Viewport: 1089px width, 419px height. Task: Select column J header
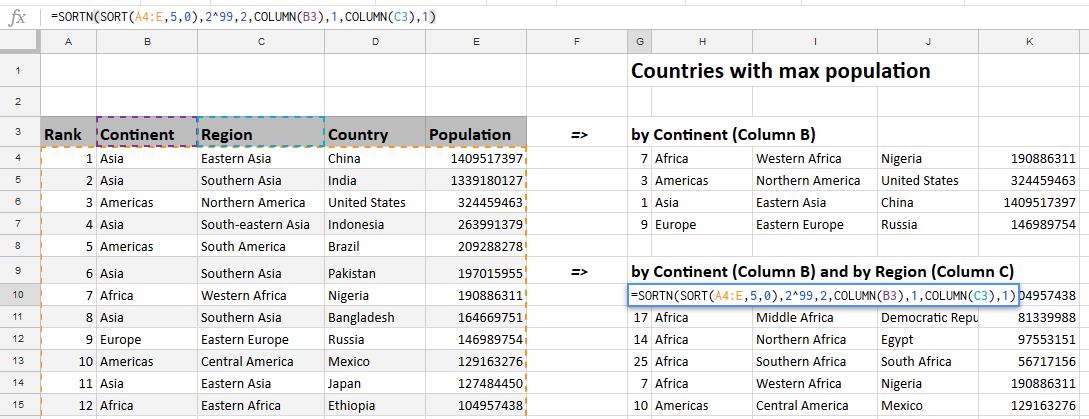coord(928,42)
